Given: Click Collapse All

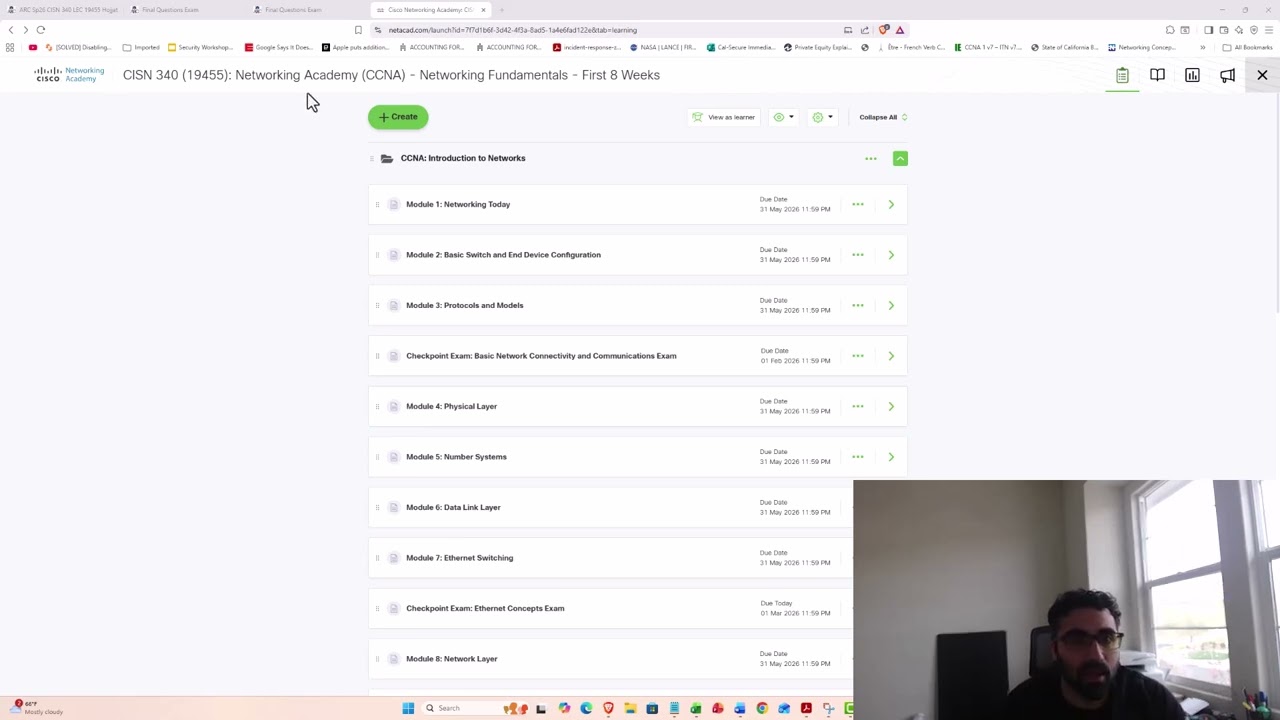Looking at the screenshot, I should click(x=883, y=117).
